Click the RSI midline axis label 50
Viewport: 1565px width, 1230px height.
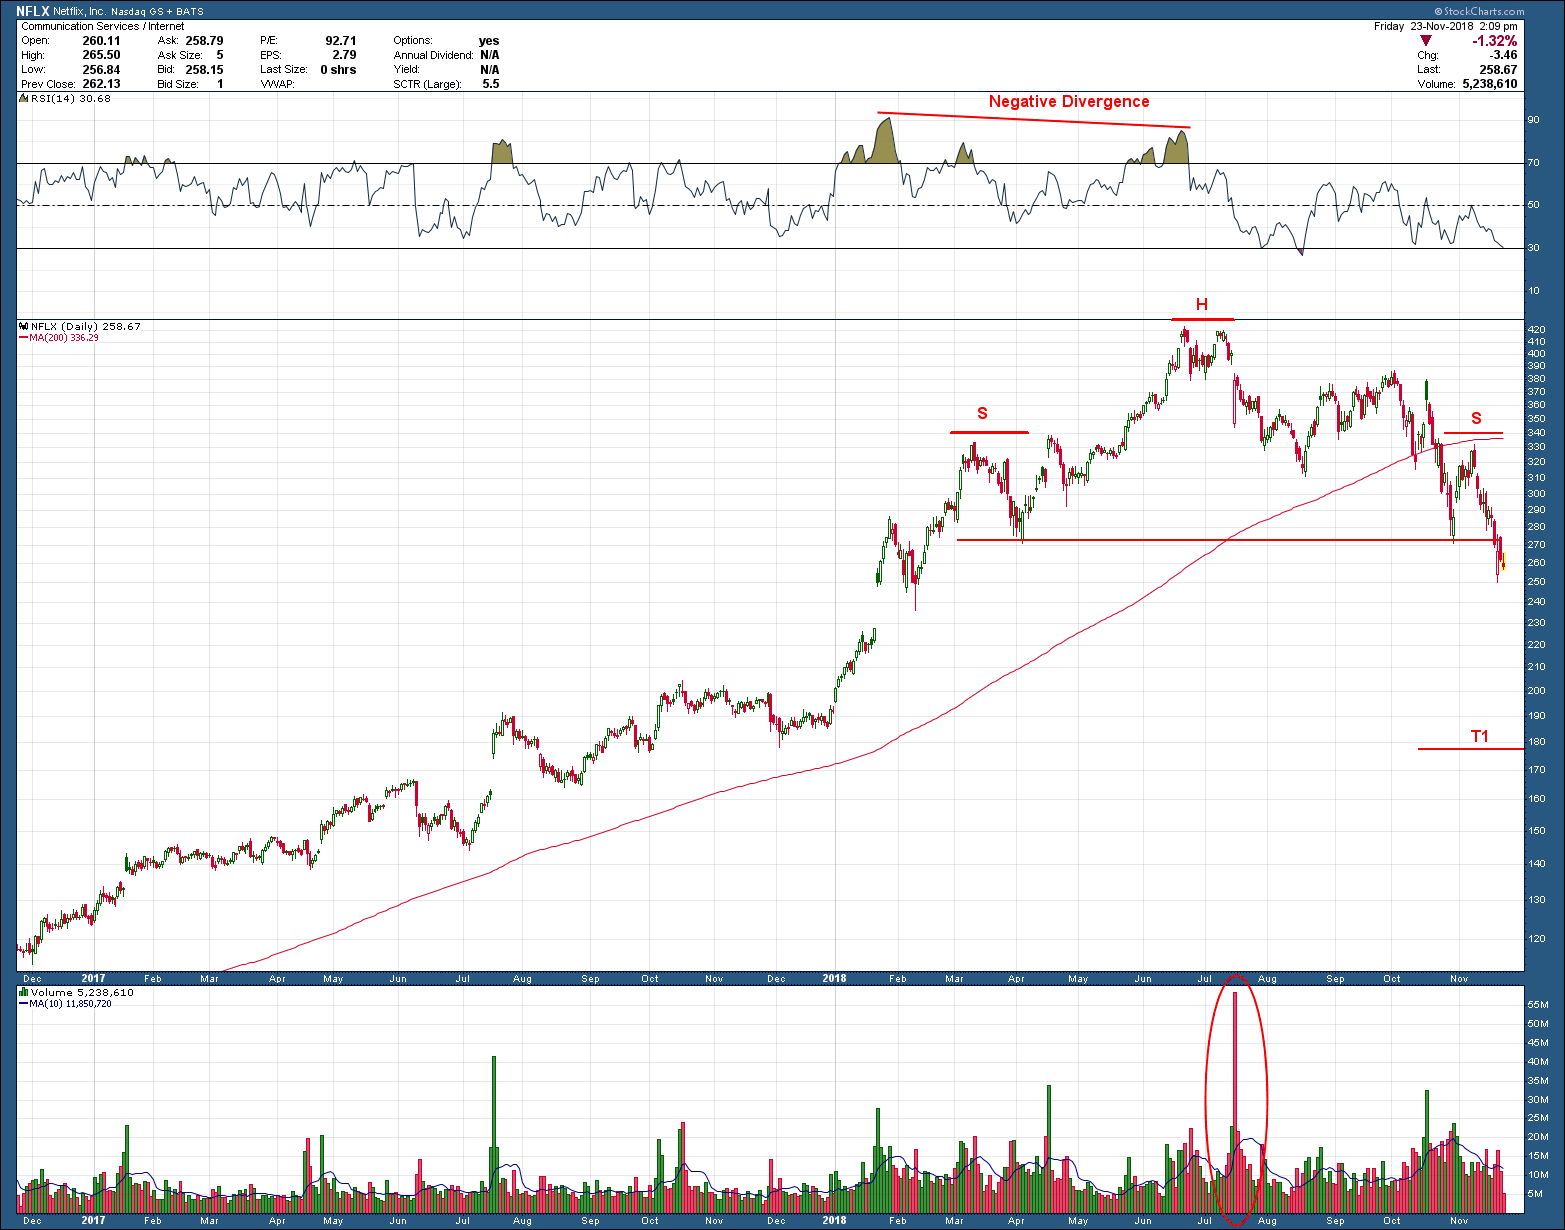1533,205
